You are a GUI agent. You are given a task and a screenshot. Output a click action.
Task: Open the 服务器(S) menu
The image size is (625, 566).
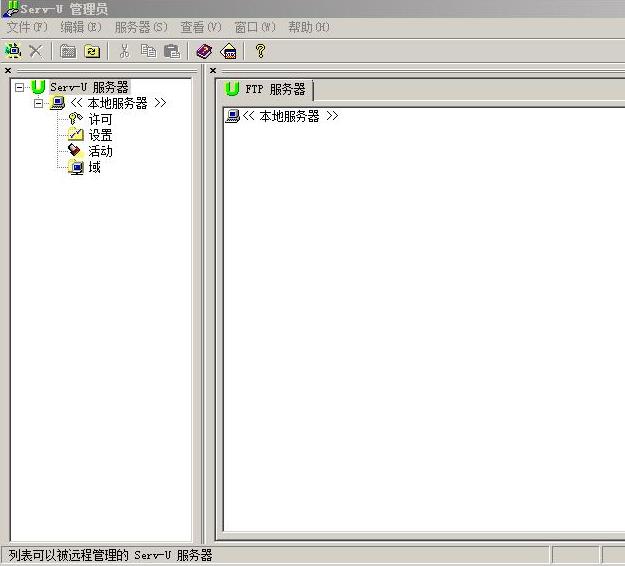[141, 28]
